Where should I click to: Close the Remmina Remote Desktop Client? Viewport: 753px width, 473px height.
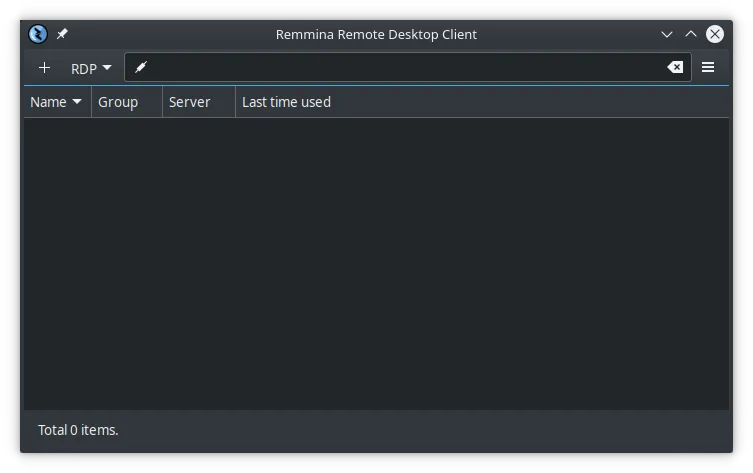[x=715, y=34]
